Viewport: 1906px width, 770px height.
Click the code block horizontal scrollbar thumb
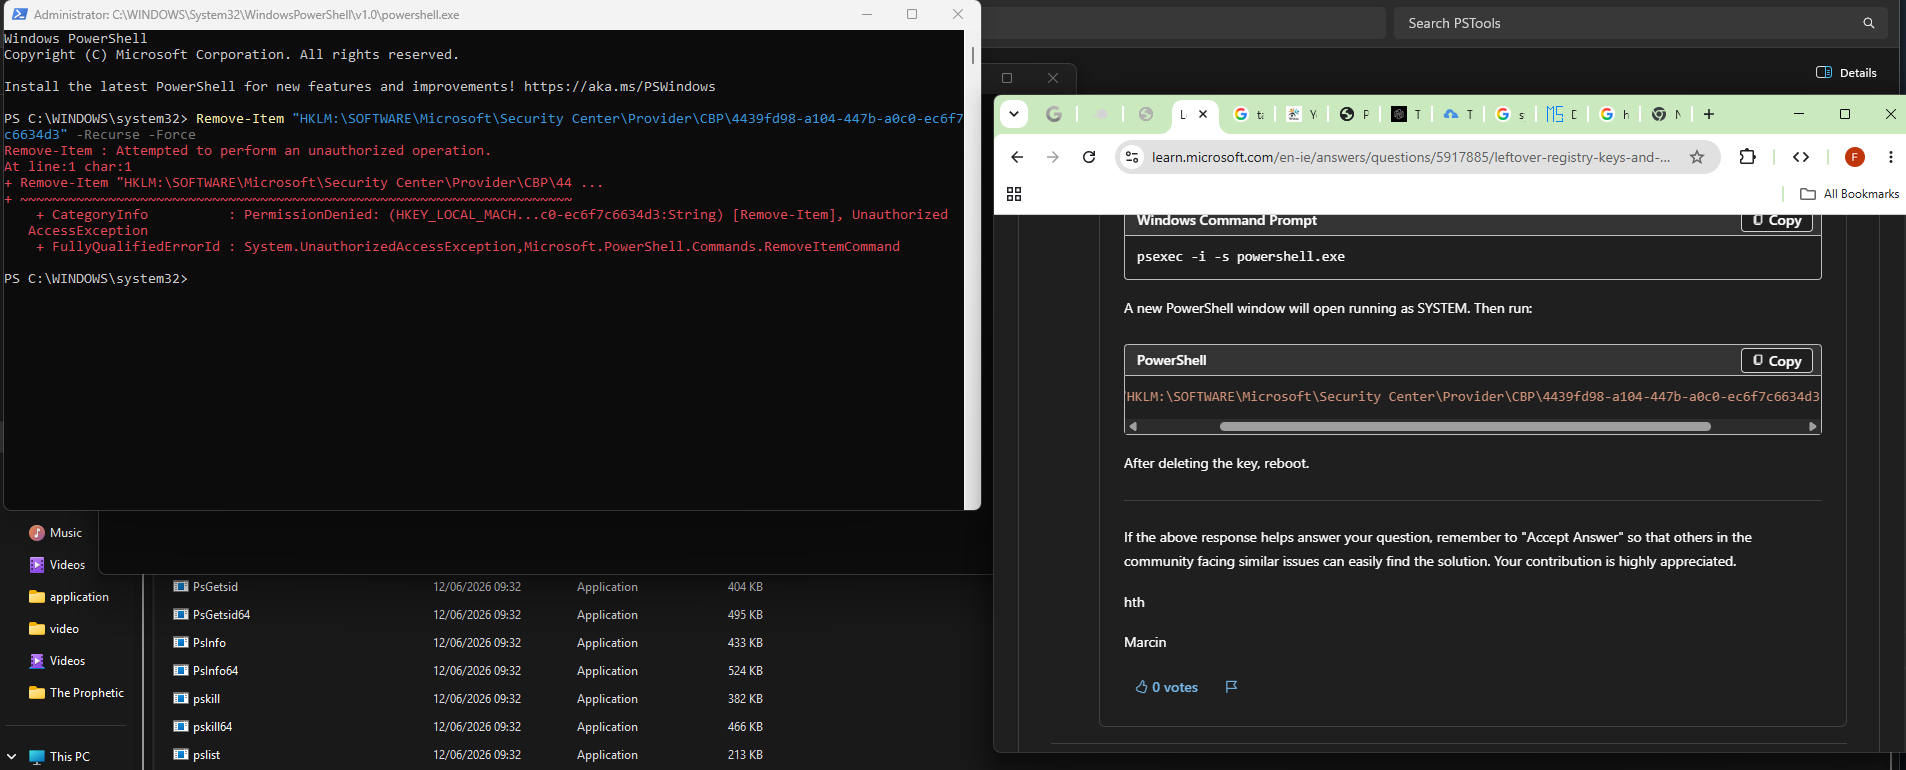(1465, 426)
